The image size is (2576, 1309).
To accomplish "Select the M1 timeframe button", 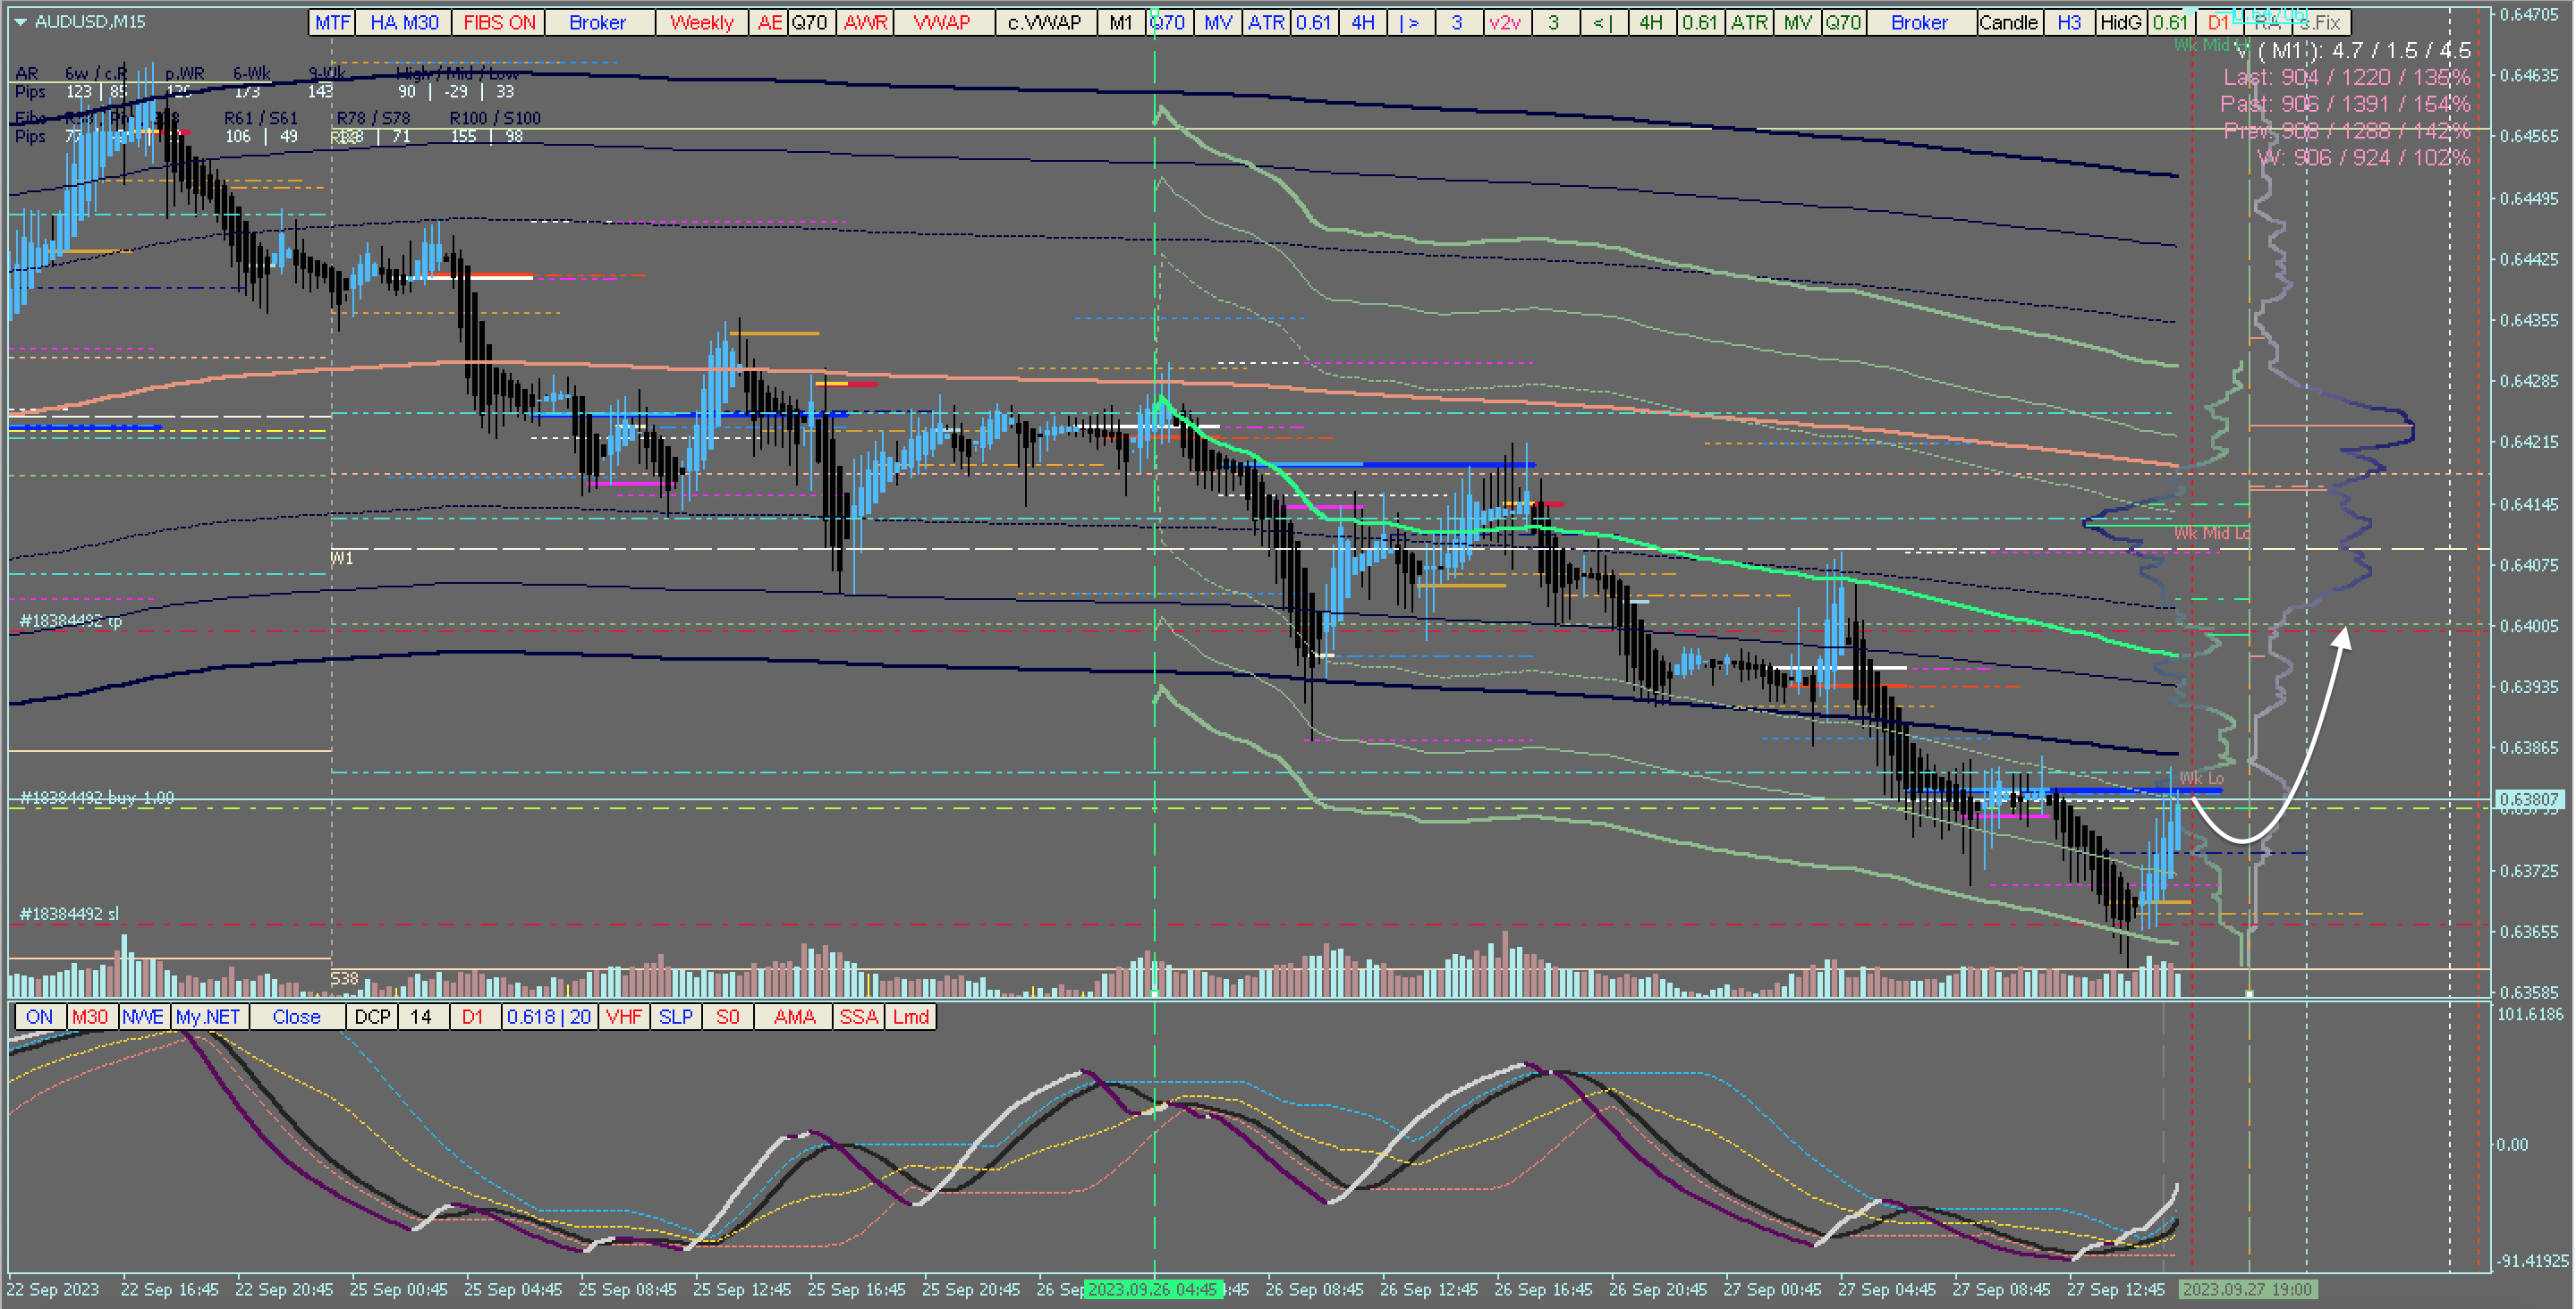I will pyautogui.click(x=1121, y=22).
